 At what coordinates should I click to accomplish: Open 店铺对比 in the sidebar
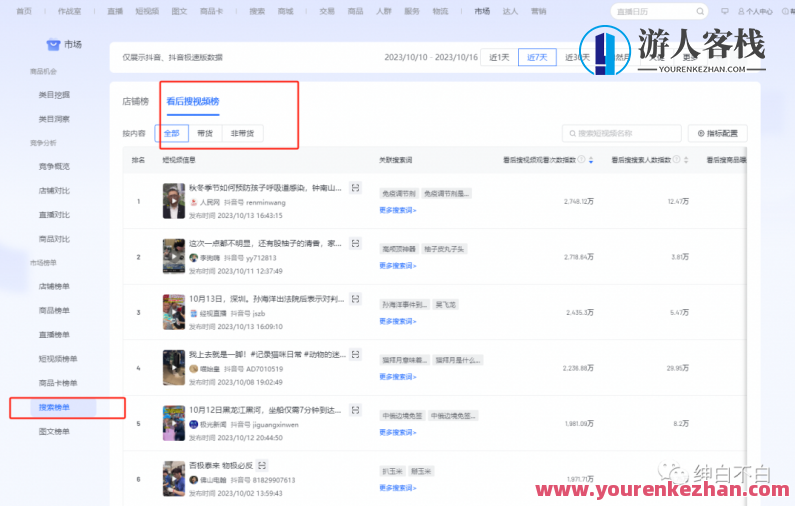tap(54, 191)
